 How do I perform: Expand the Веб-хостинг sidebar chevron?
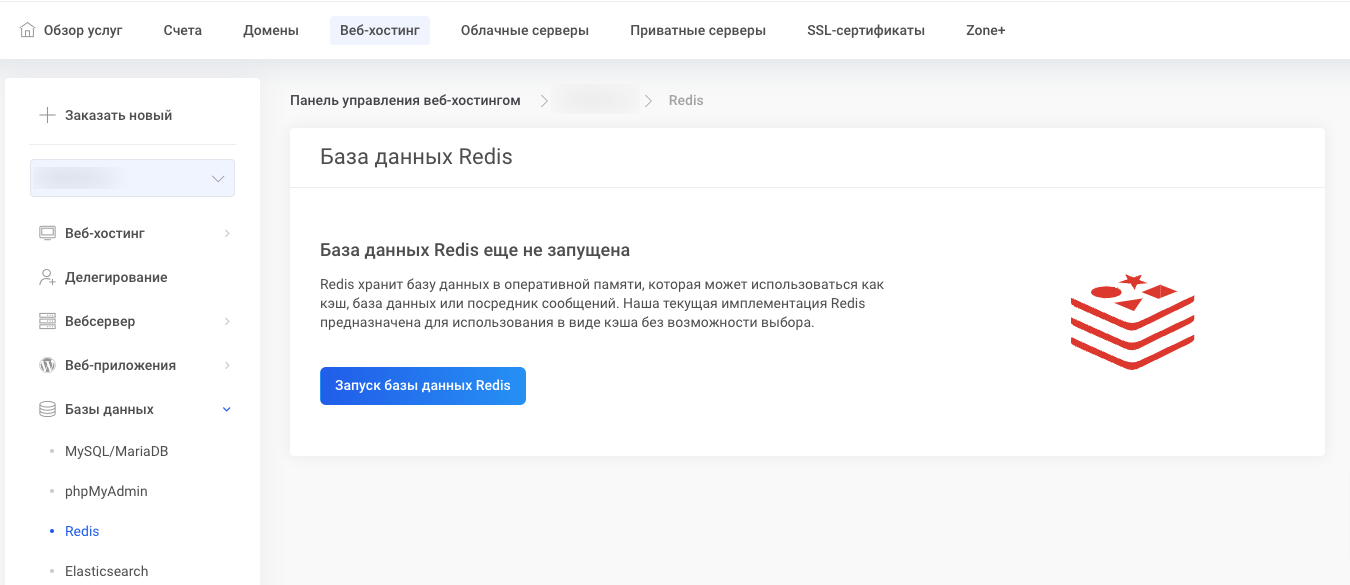click(227, 233)
